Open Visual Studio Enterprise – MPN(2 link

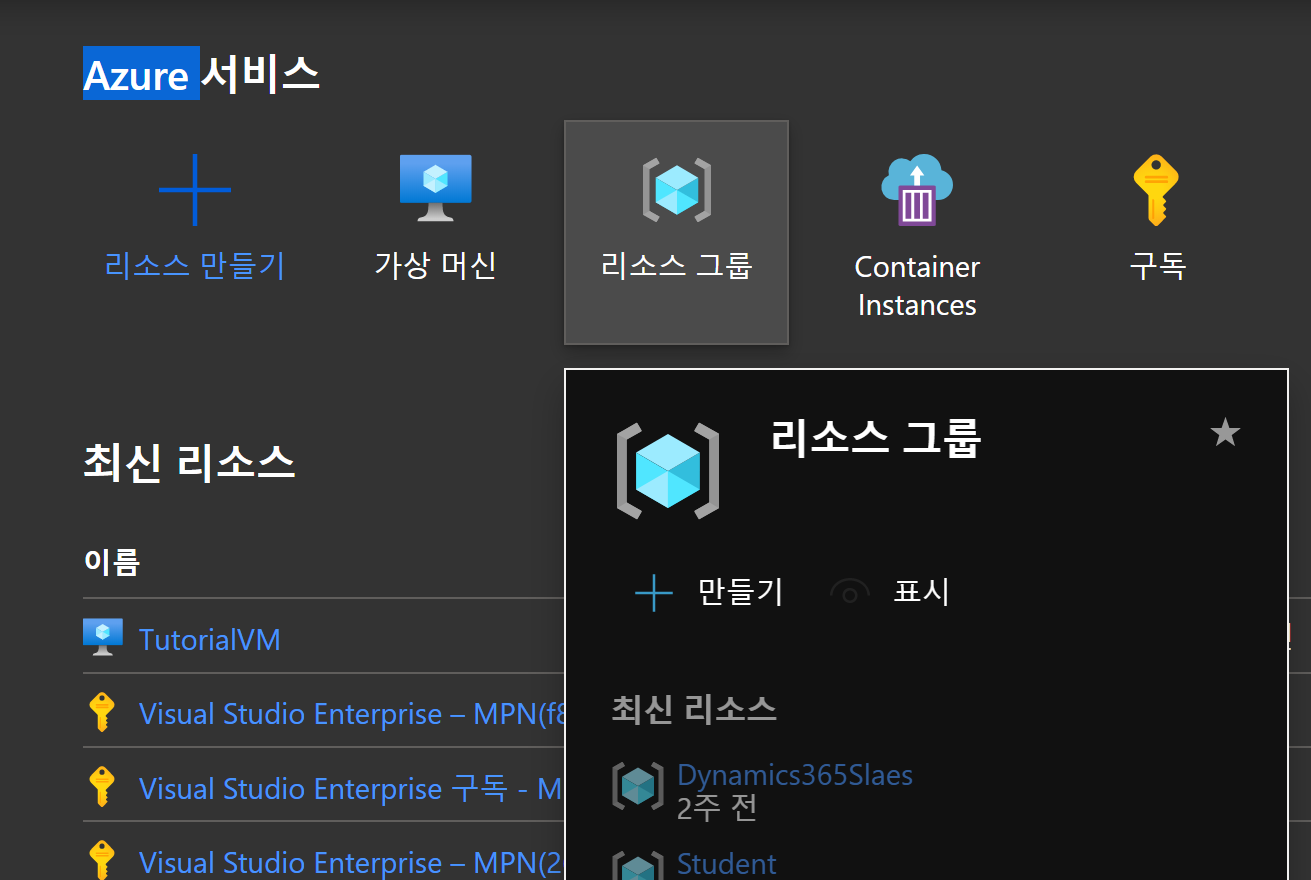point(351,862)
